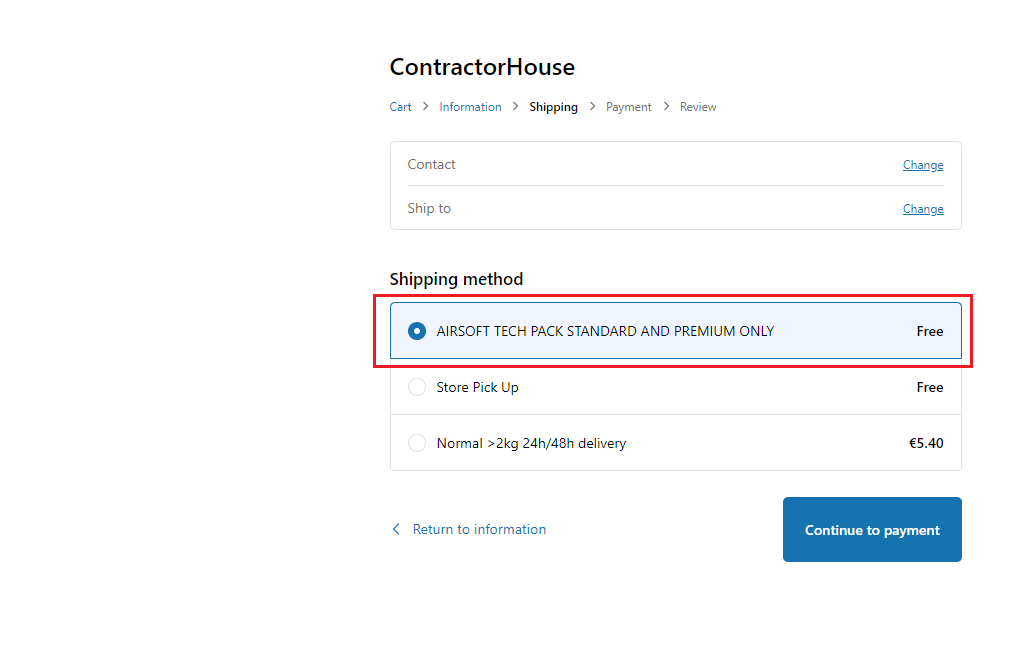Change the Contact details
Image resolution: width=1028 pixels, height=666 pixels.
point(922,165)
